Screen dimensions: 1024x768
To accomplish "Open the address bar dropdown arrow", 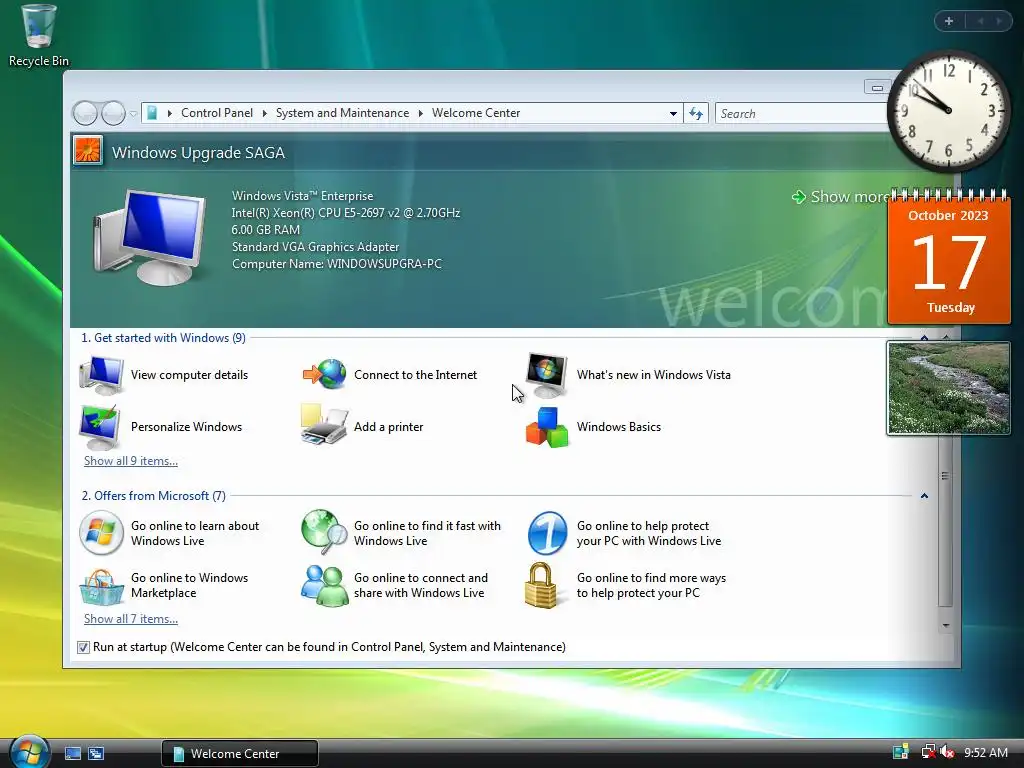I will point(673,114).
